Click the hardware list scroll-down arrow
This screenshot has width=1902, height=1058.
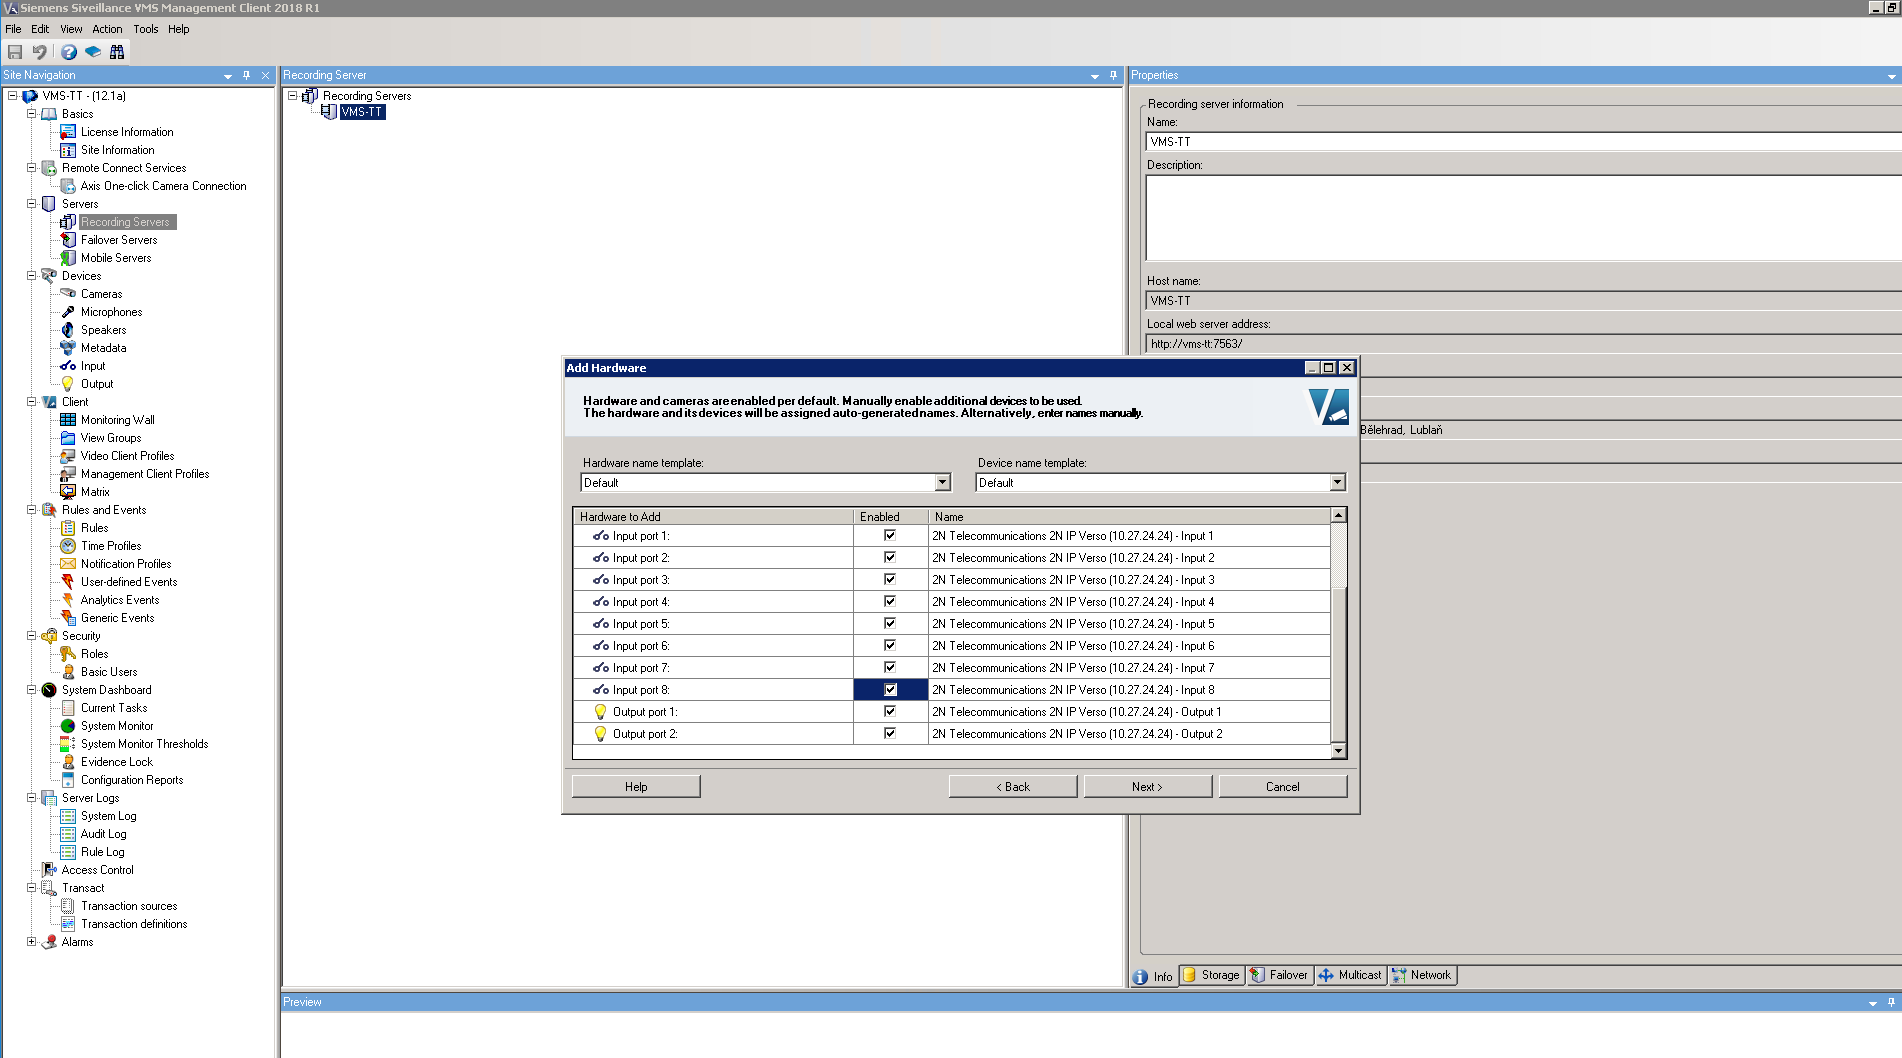pyautogui.click(x=1338, y=751)
